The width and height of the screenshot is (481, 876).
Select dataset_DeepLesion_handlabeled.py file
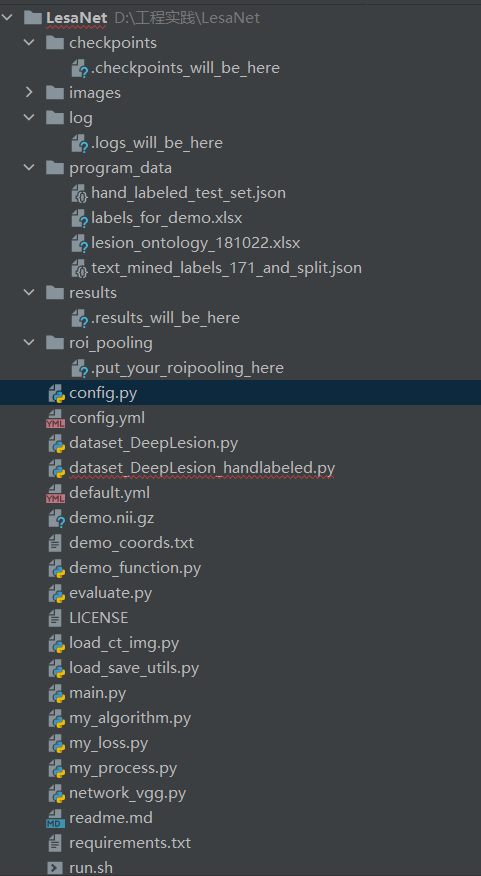point(202,468)
